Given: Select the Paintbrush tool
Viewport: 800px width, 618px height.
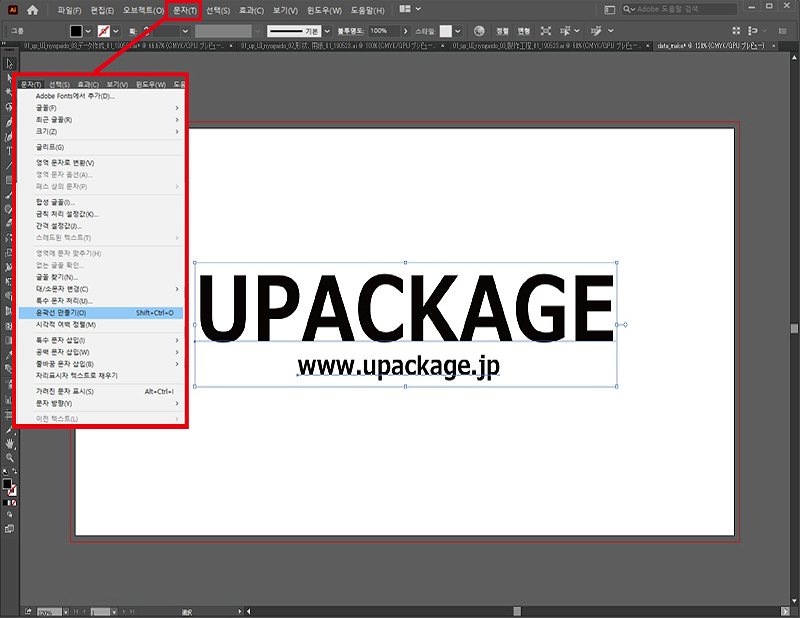Looking at the screenshot, I should pyautogui.click(x=9, y=194).
